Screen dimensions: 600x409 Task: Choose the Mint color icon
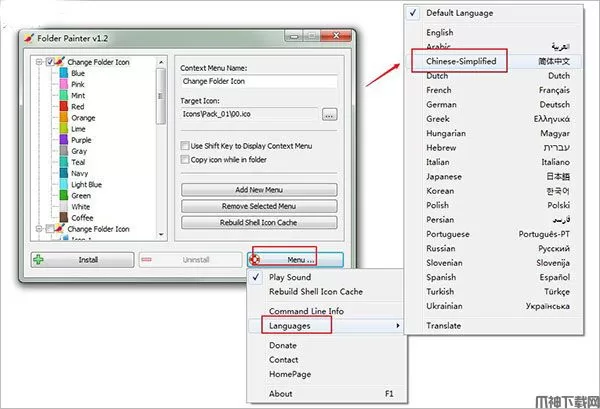[x=64, y=95]
